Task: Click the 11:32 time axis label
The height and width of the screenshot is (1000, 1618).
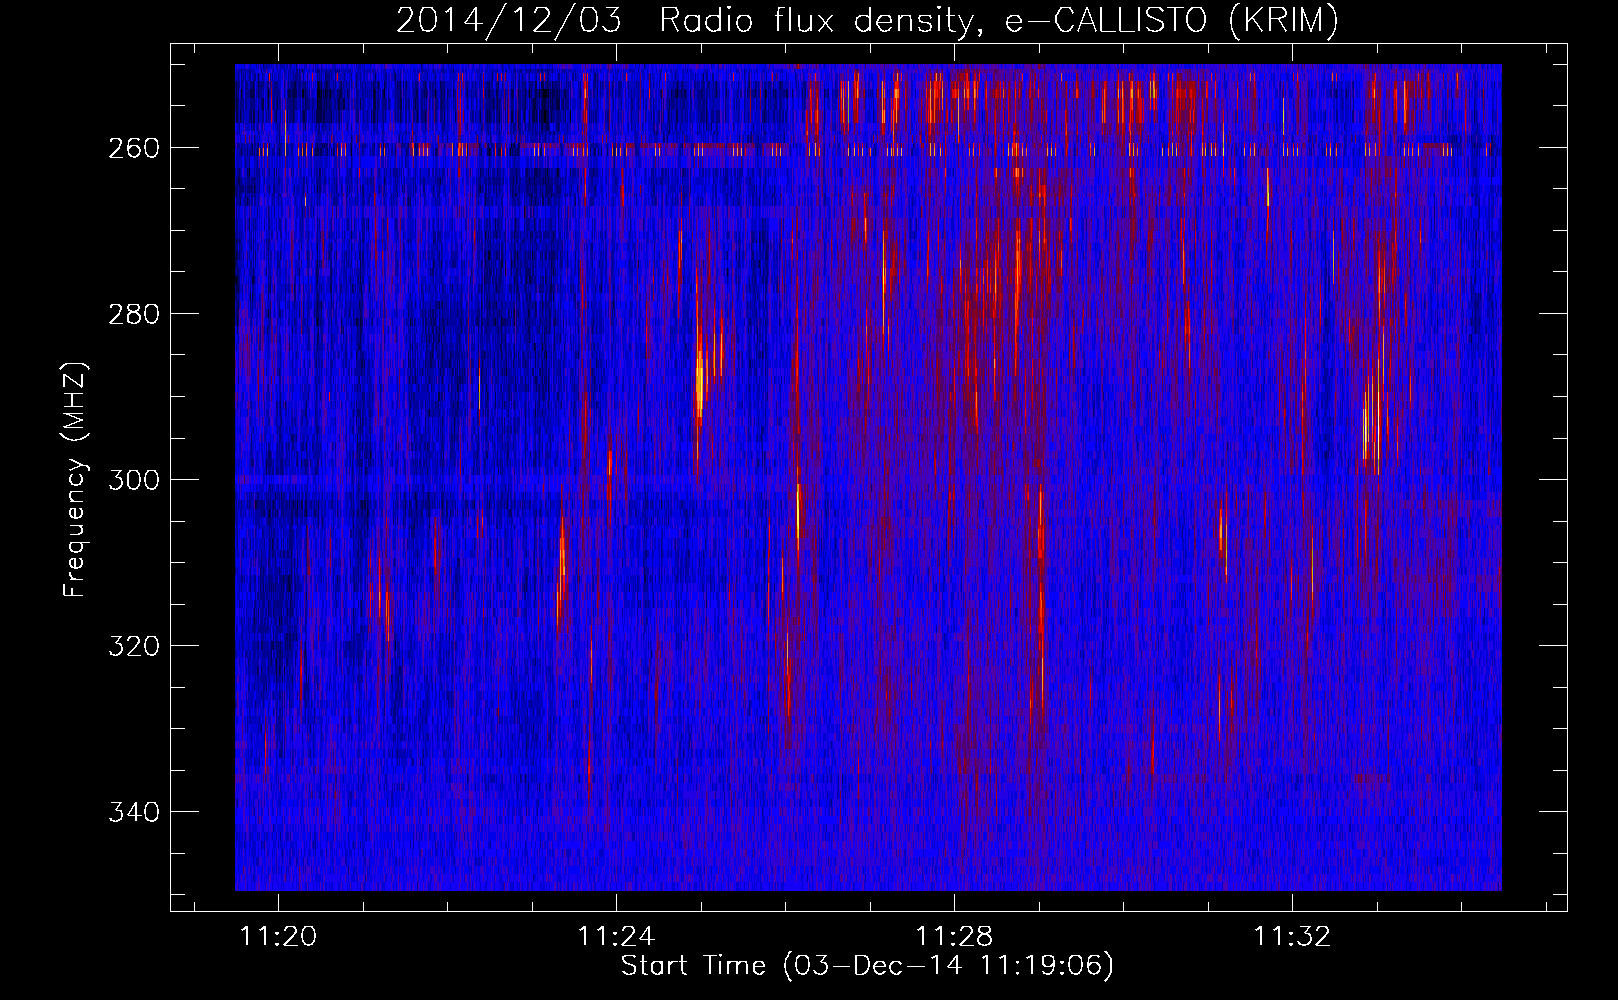Action: point(1293,937)
